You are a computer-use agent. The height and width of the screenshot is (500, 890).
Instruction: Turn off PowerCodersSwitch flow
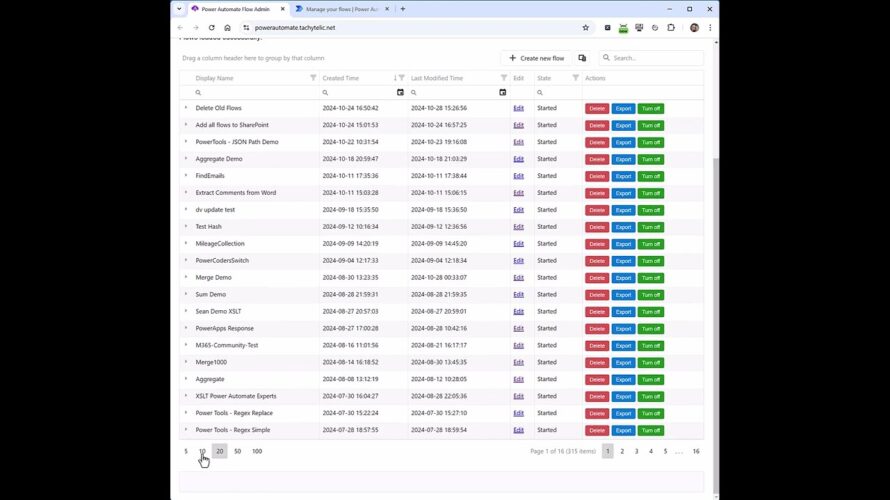click(x=650, y=261)
